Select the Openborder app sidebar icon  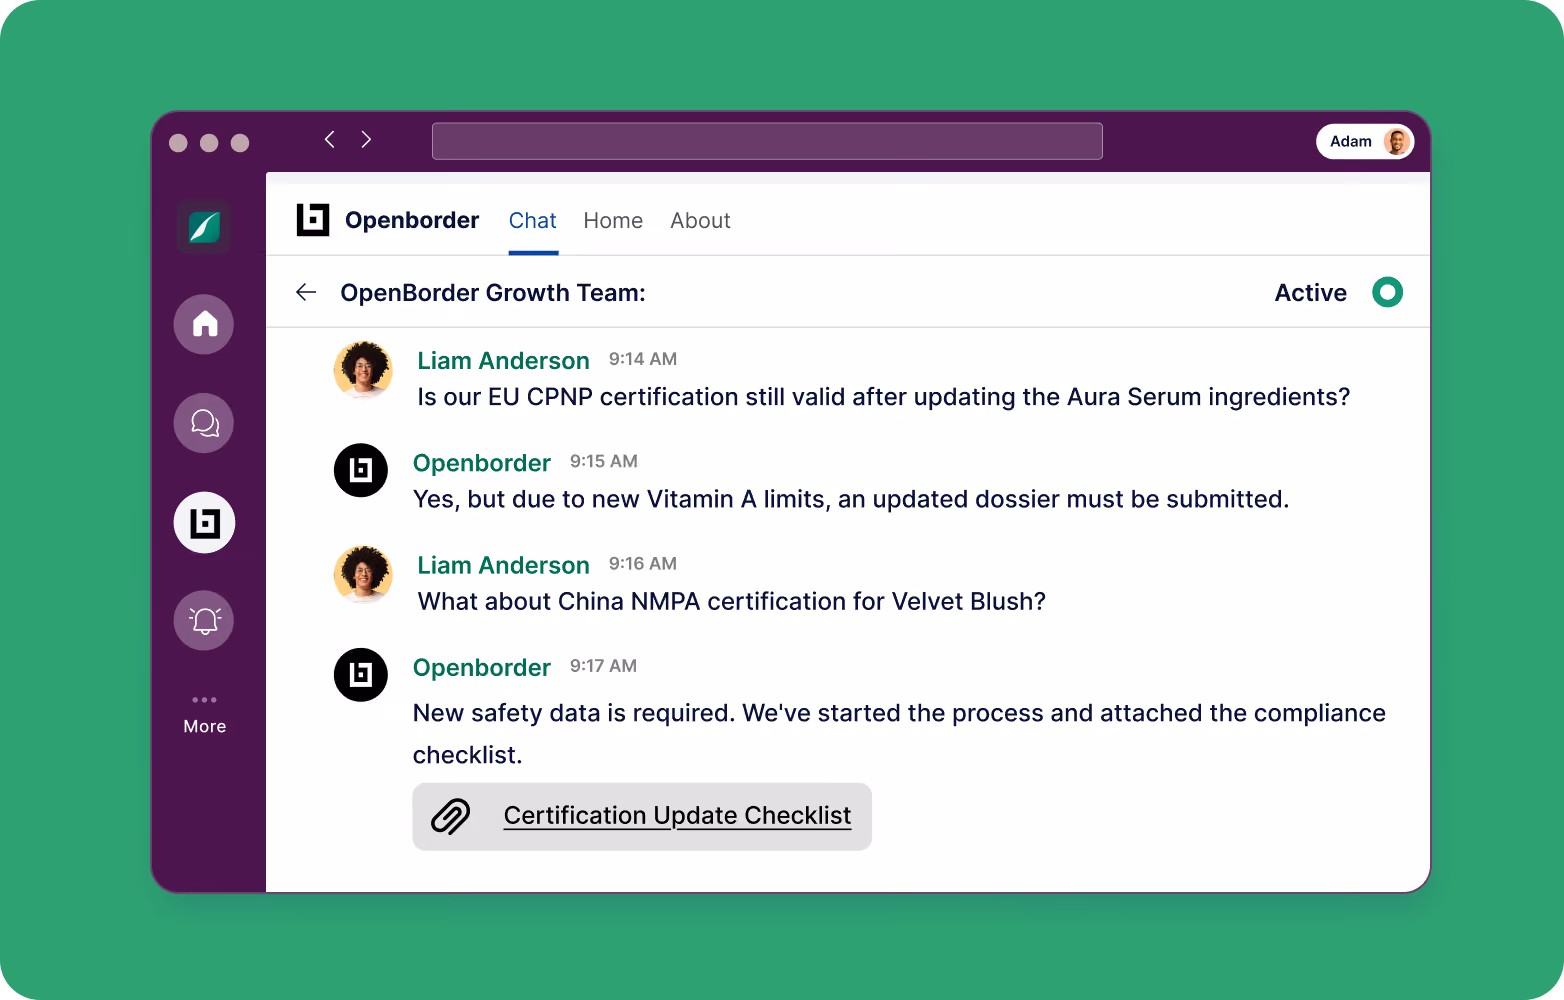(x=204, y=522)
